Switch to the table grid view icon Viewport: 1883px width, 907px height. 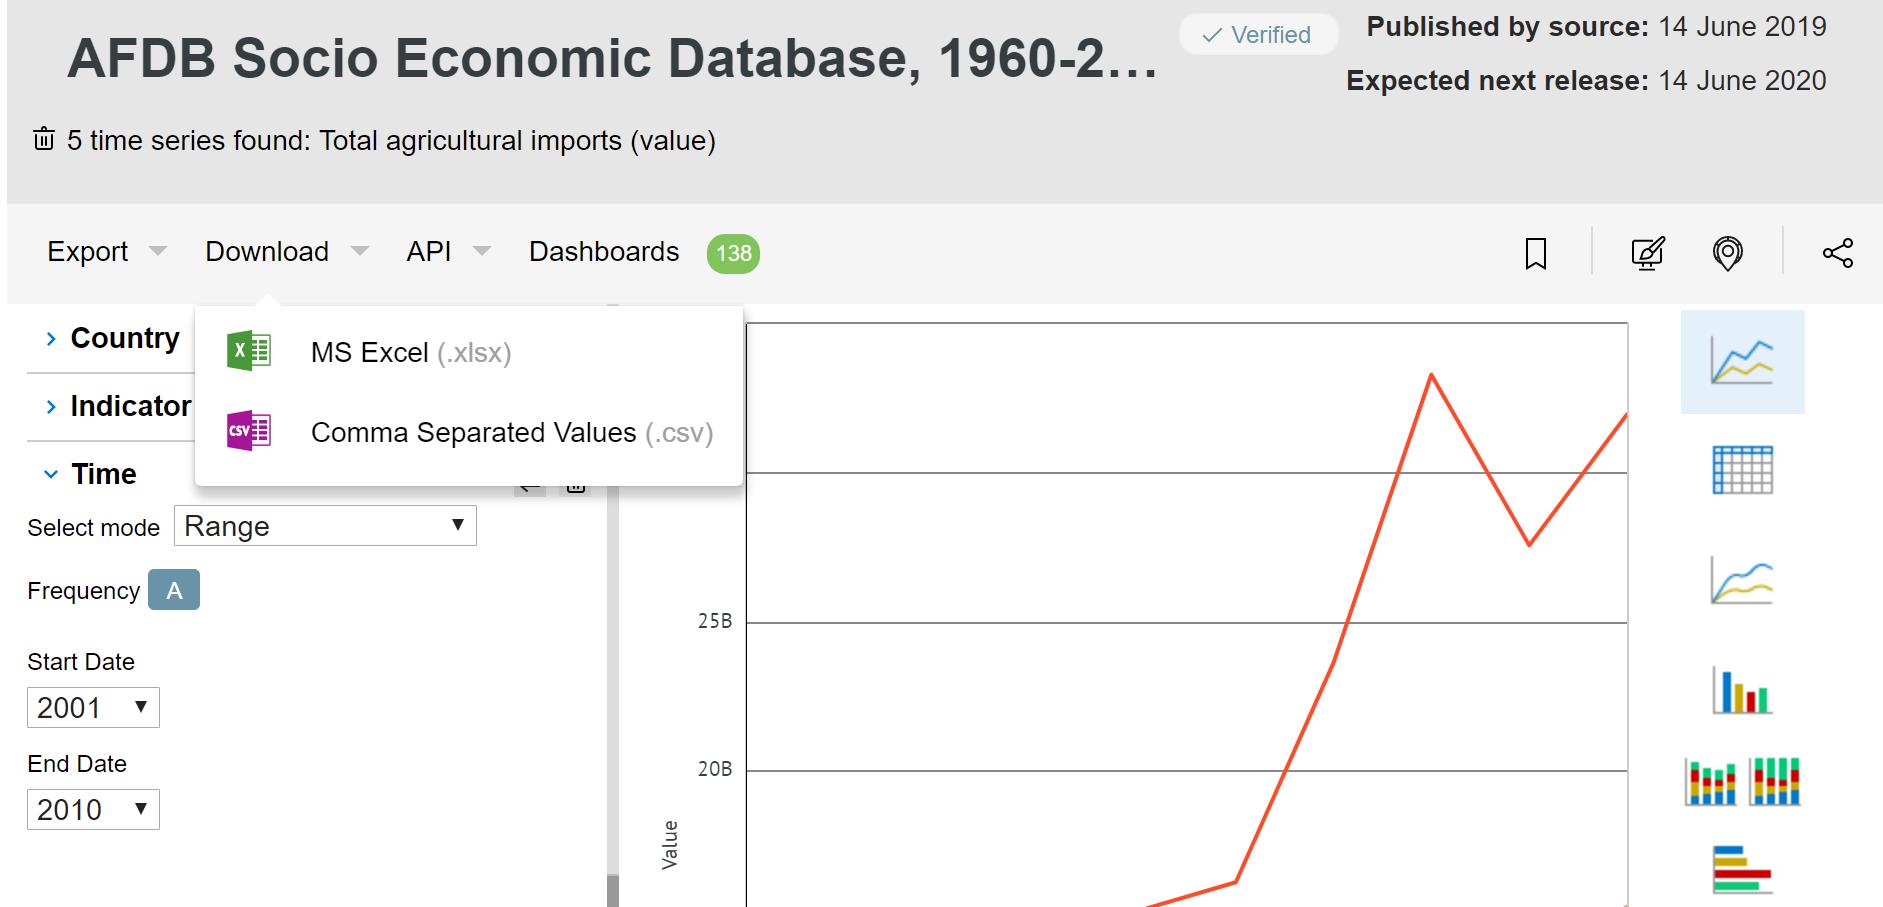(1742, 470)
